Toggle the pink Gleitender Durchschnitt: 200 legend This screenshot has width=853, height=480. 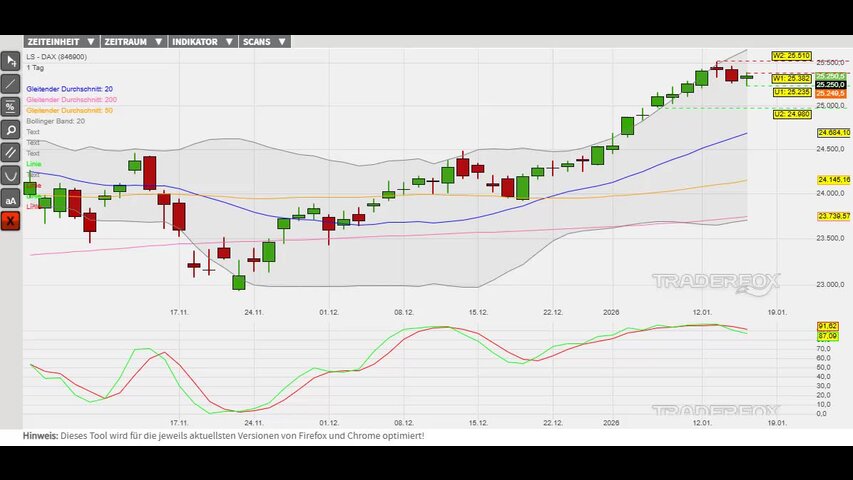tap(71, 100)
